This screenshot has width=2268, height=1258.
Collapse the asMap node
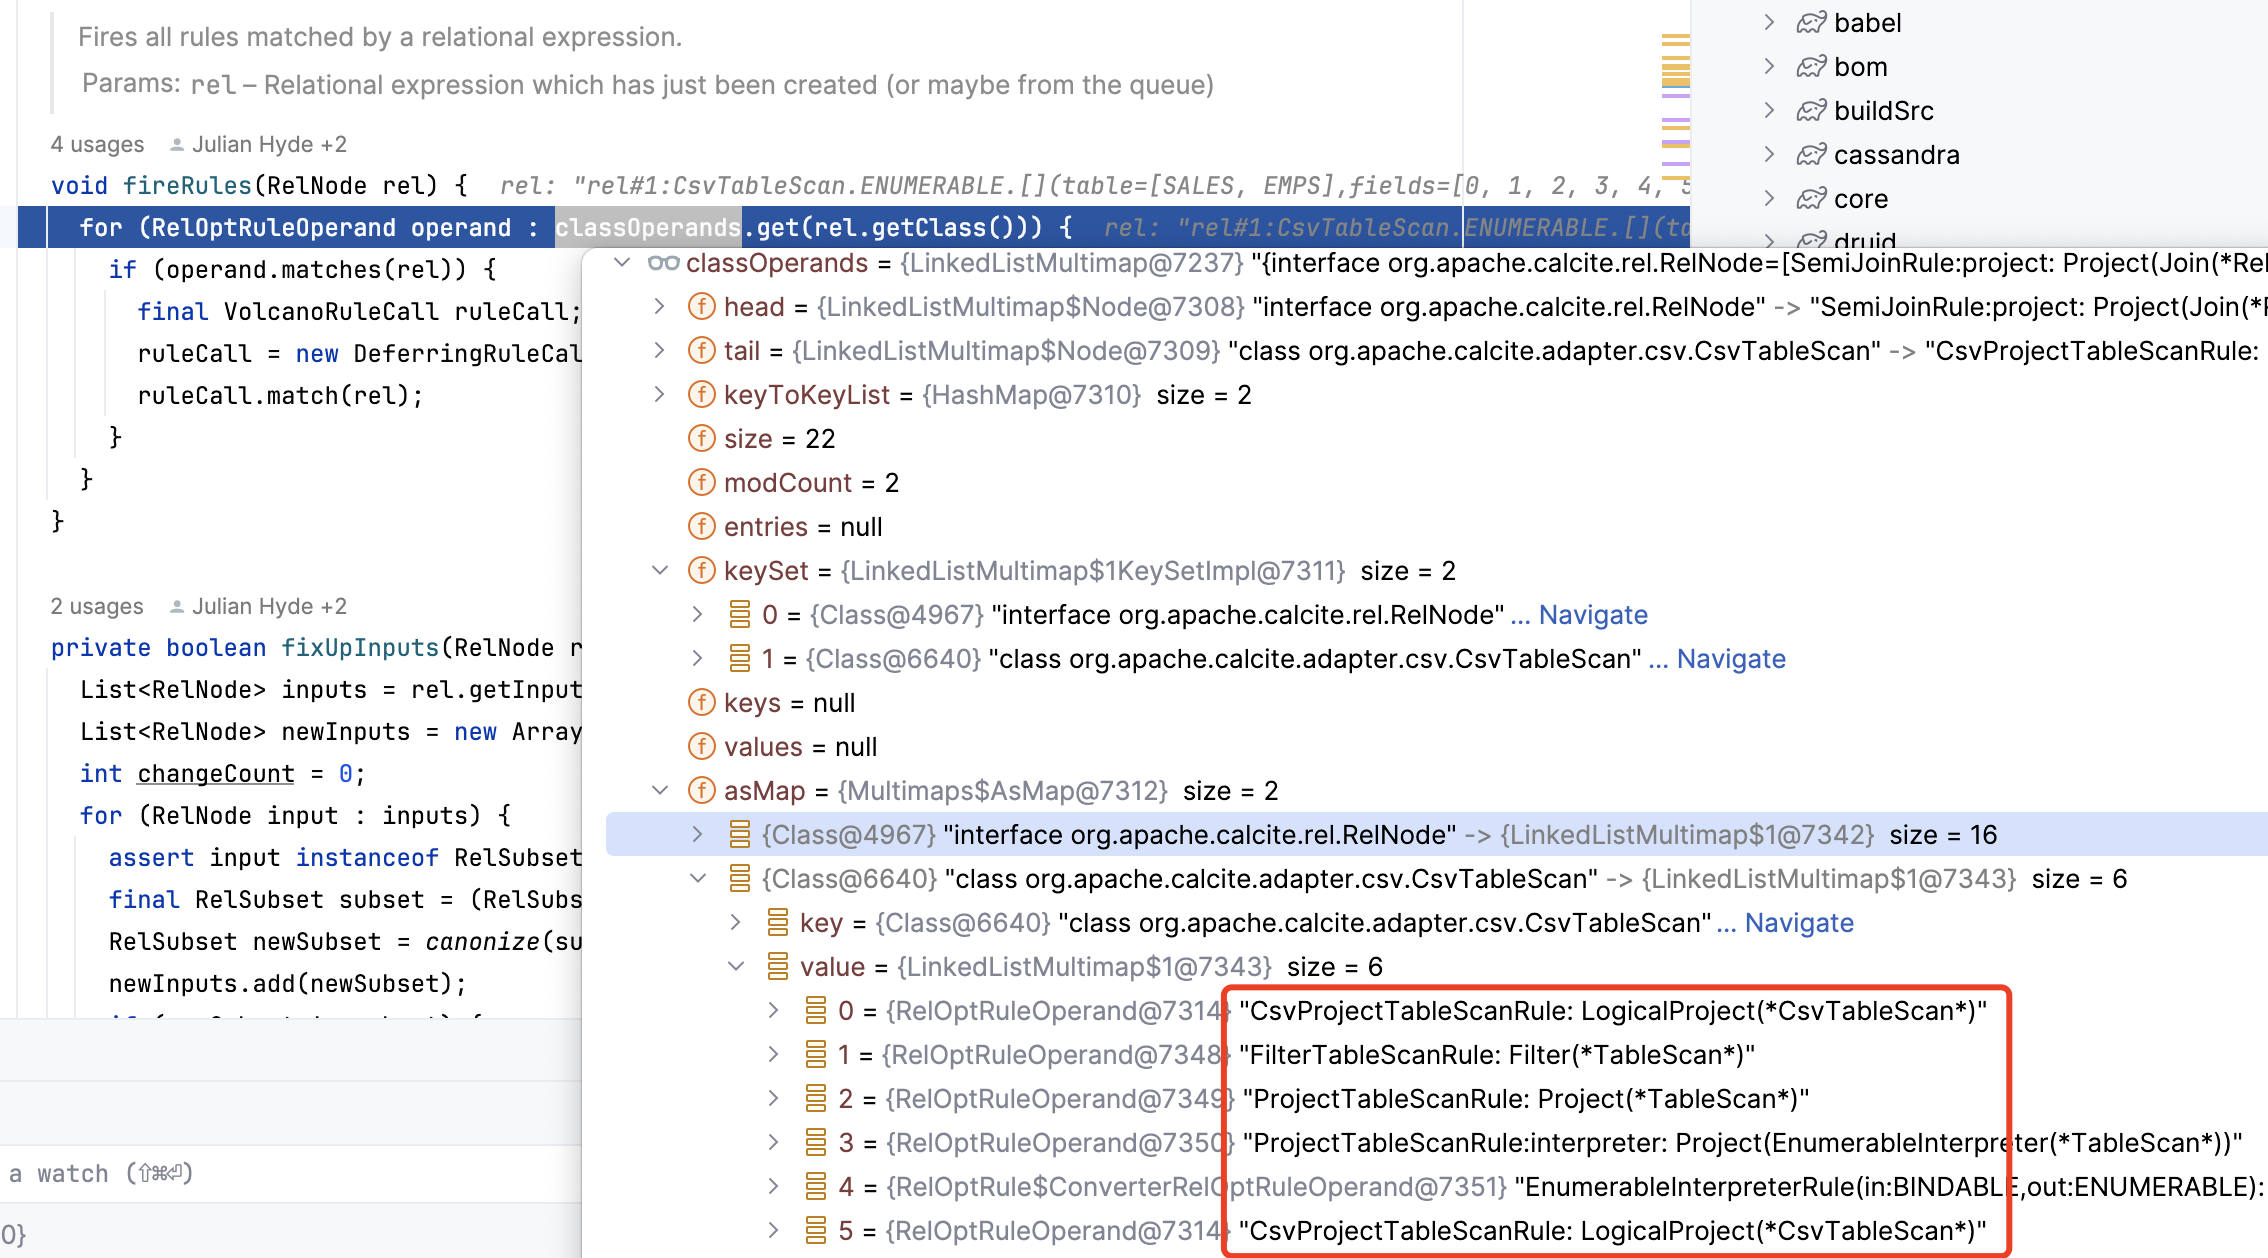point(660,791)
